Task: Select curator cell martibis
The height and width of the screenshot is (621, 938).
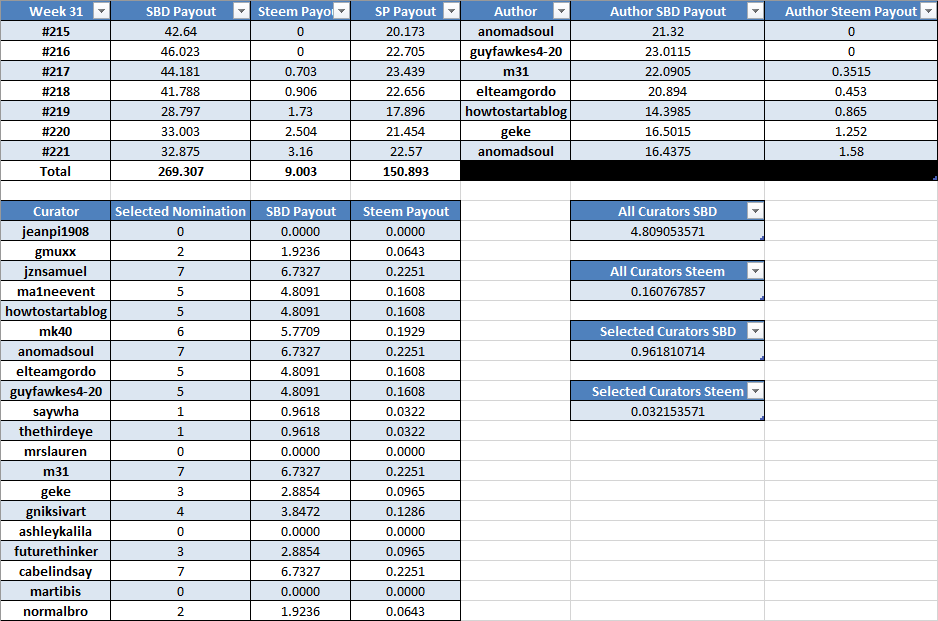Action: click(56, 592)
